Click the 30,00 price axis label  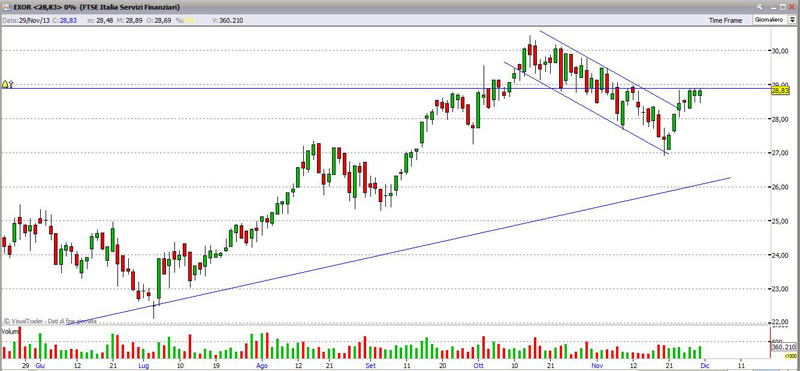780,51
